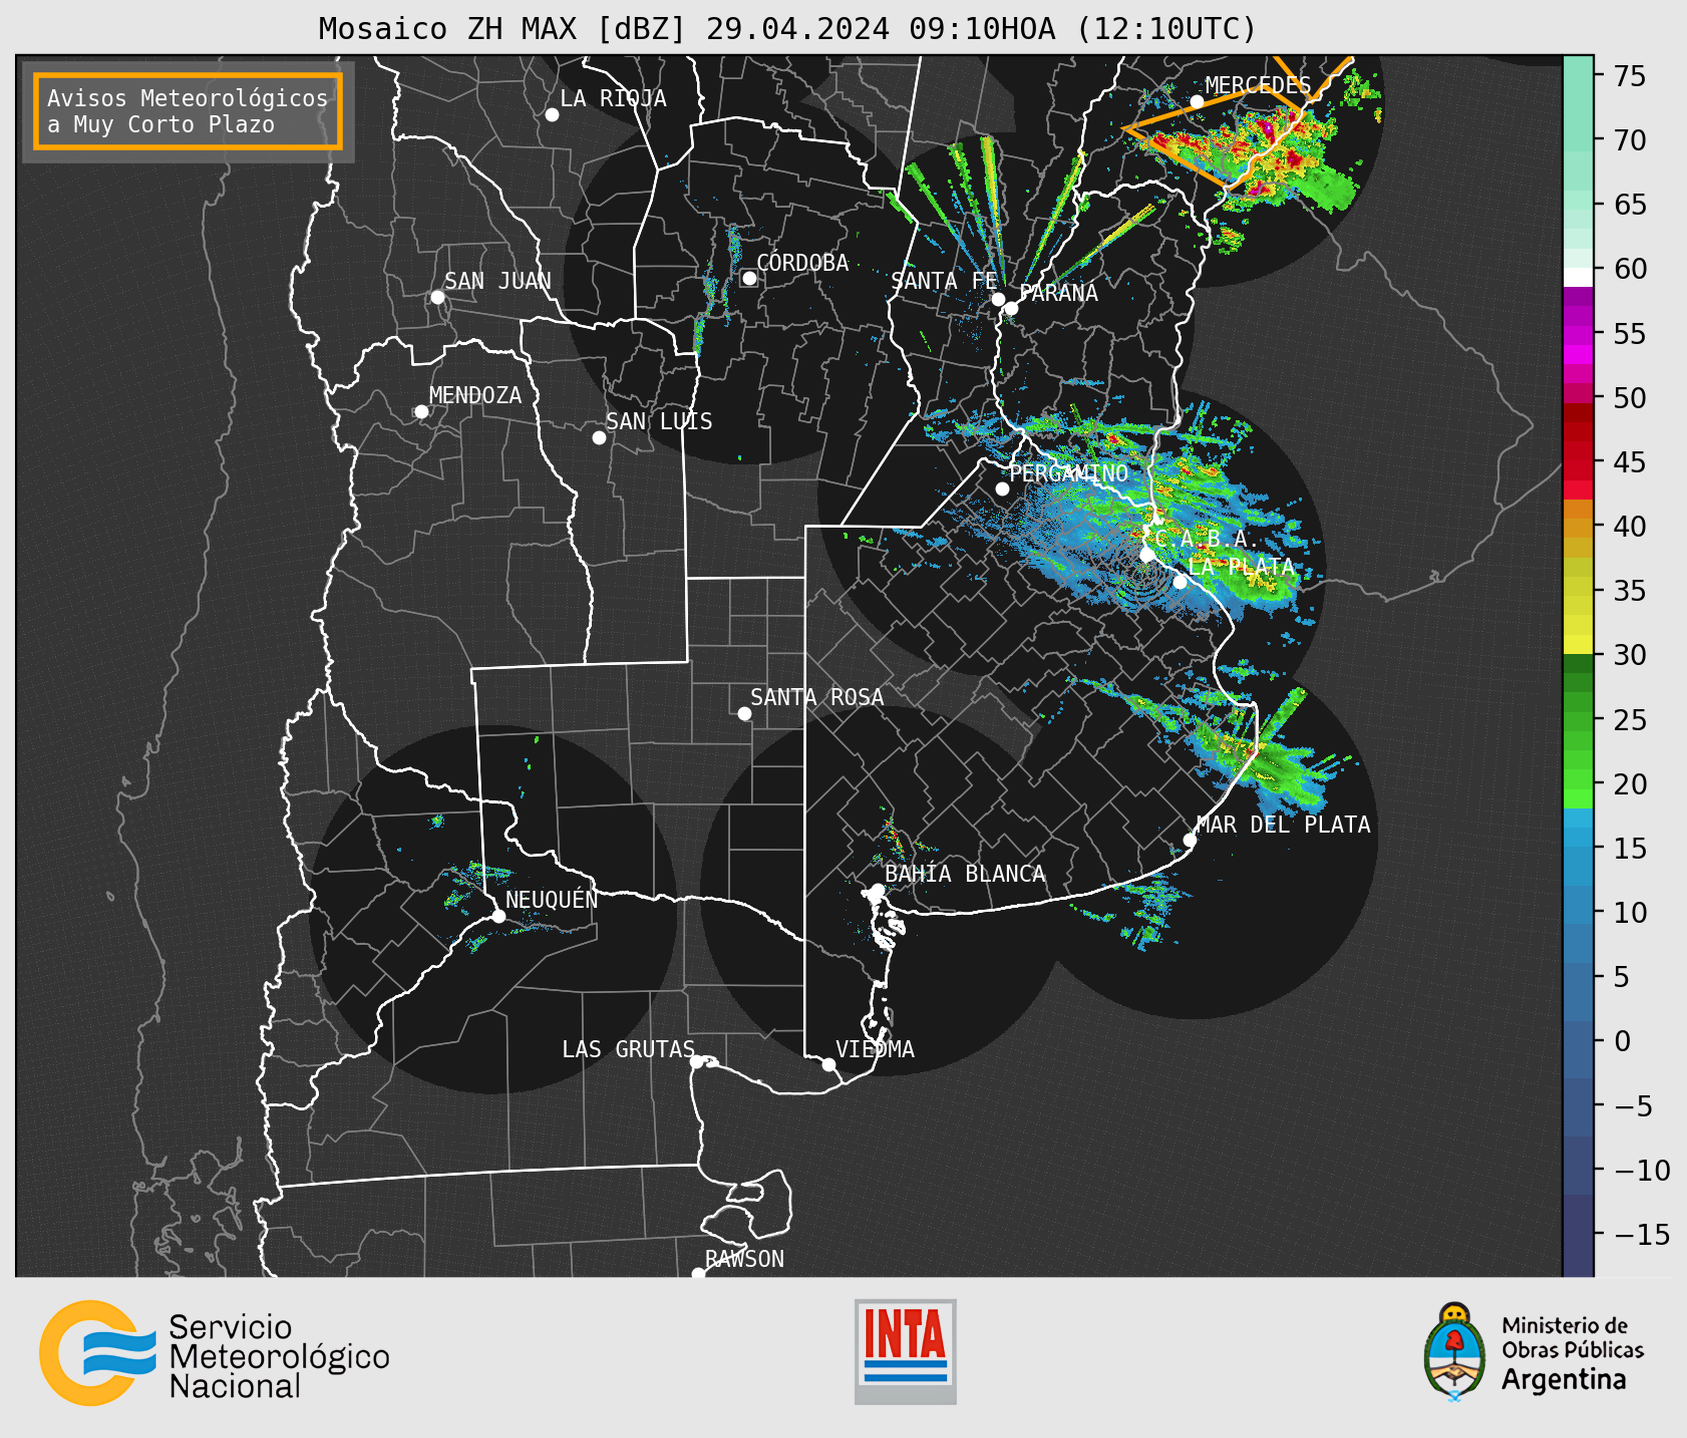Click the NEUQUÉN label text

pyautogui.click(x=552, y=899)
